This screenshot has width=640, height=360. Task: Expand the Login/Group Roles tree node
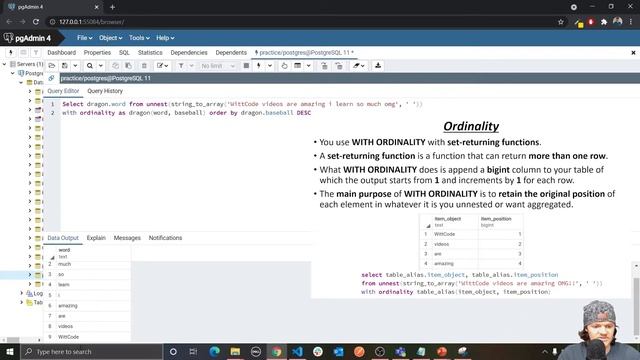pos(21,293)
